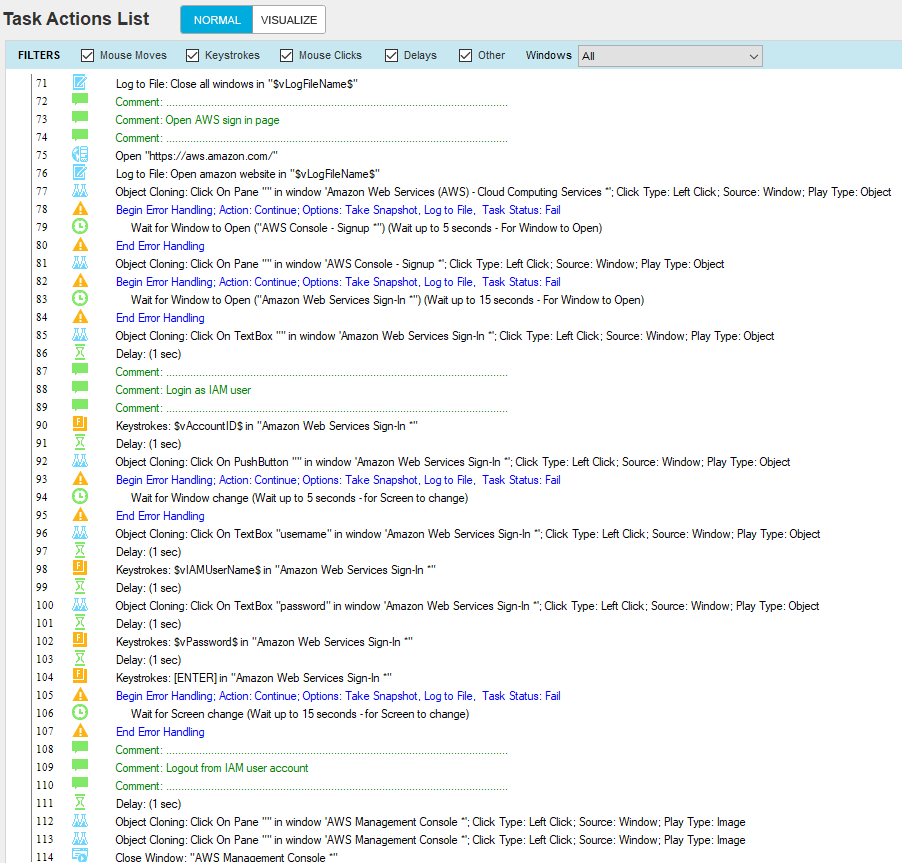This screenshot has width=902, height=863.
Task: Select the Open https://aws.amazon.com/ action
Action: tap(196, 155)
